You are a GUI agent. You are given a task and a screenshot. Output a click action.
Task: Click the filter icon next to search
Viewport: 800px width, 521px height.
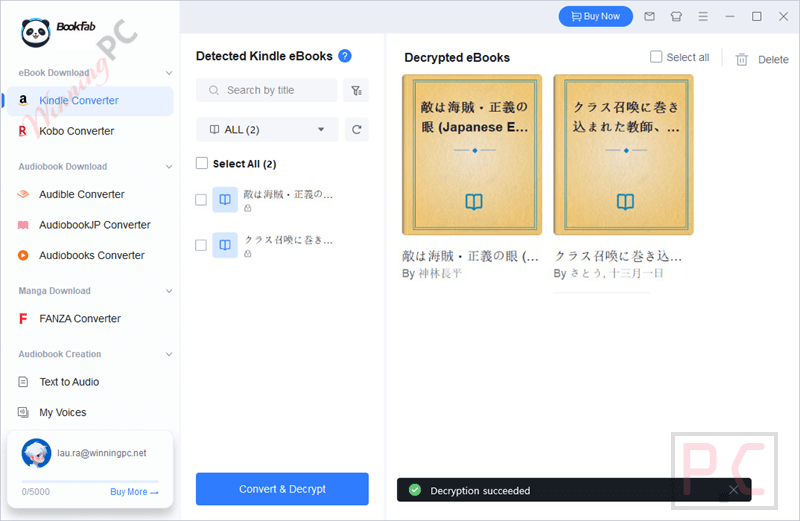[356, 90]
